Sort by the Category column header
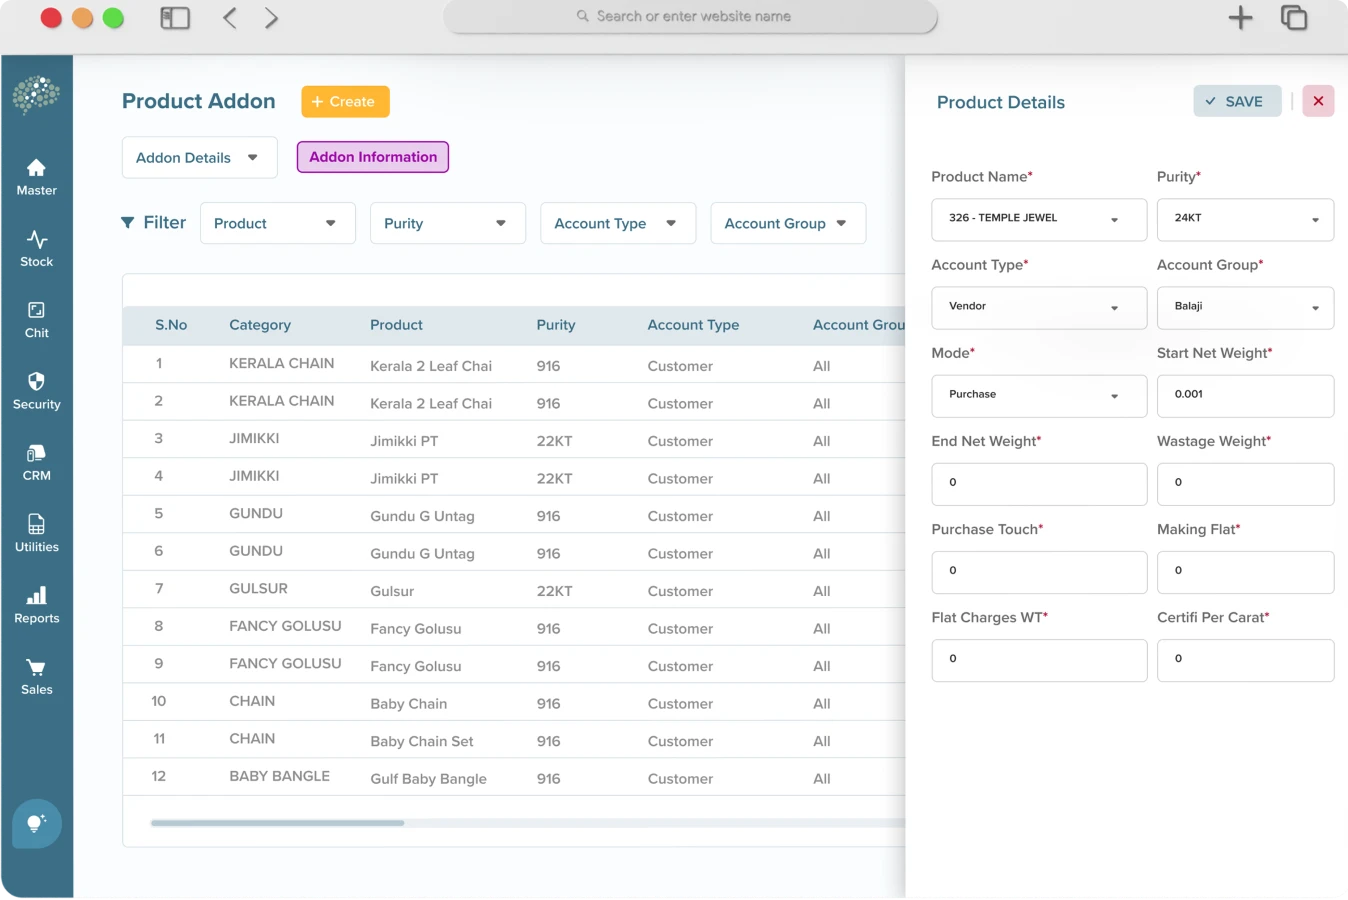This screenshot has height=900, width=1348. (260, 325)
